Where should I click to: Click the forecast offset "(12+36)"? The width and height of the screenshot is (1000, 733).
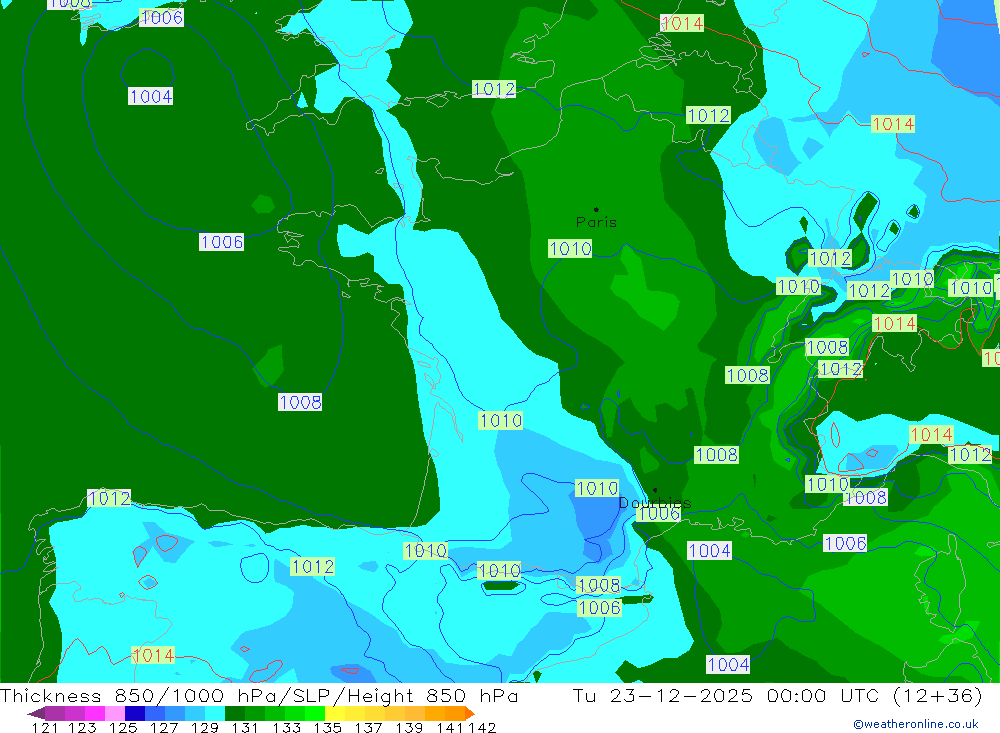pyautogui.click(x=940, y=695)
